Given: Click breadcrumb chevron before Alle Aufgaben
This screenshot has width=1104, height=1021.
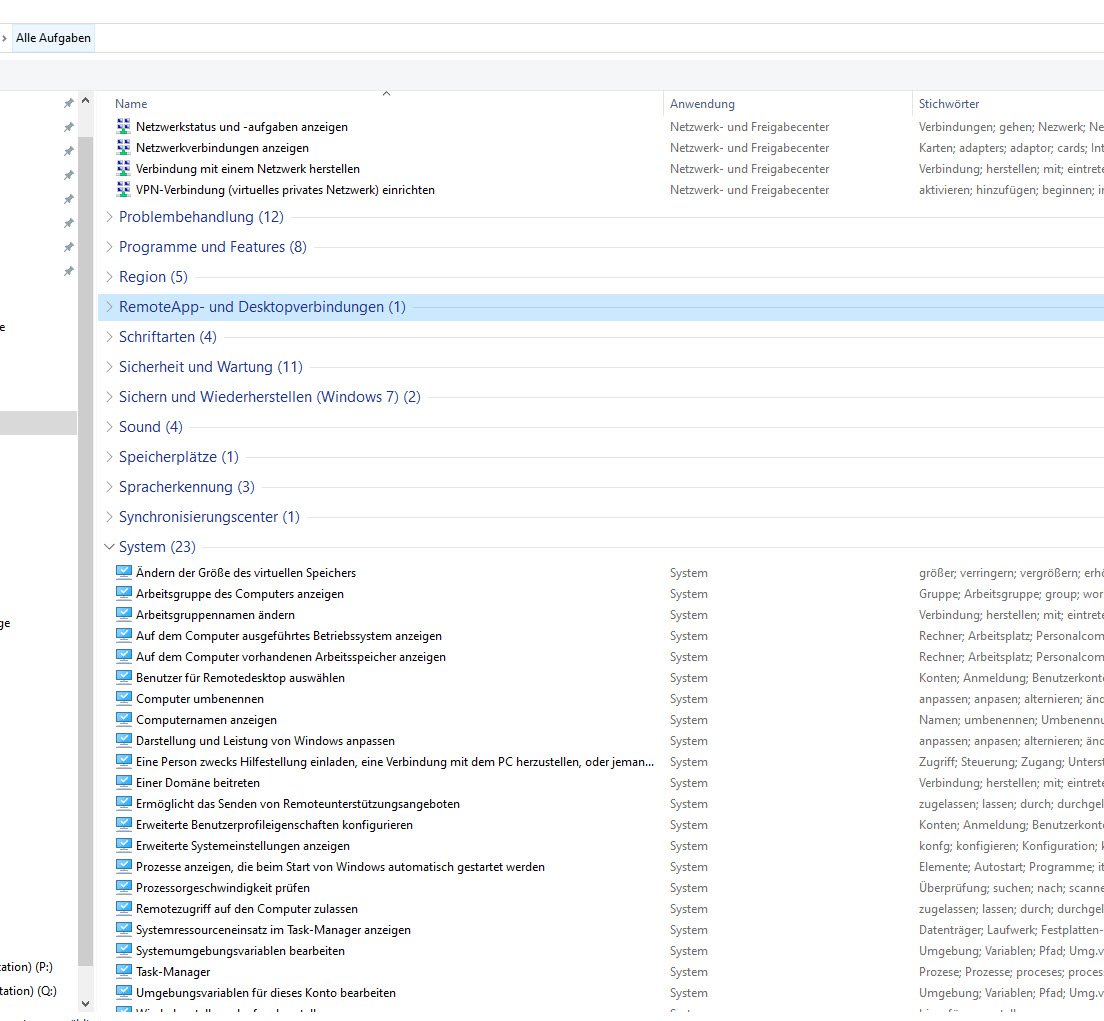Looking at the screenshot, I should pyautogui.click(x=4, y=38).
